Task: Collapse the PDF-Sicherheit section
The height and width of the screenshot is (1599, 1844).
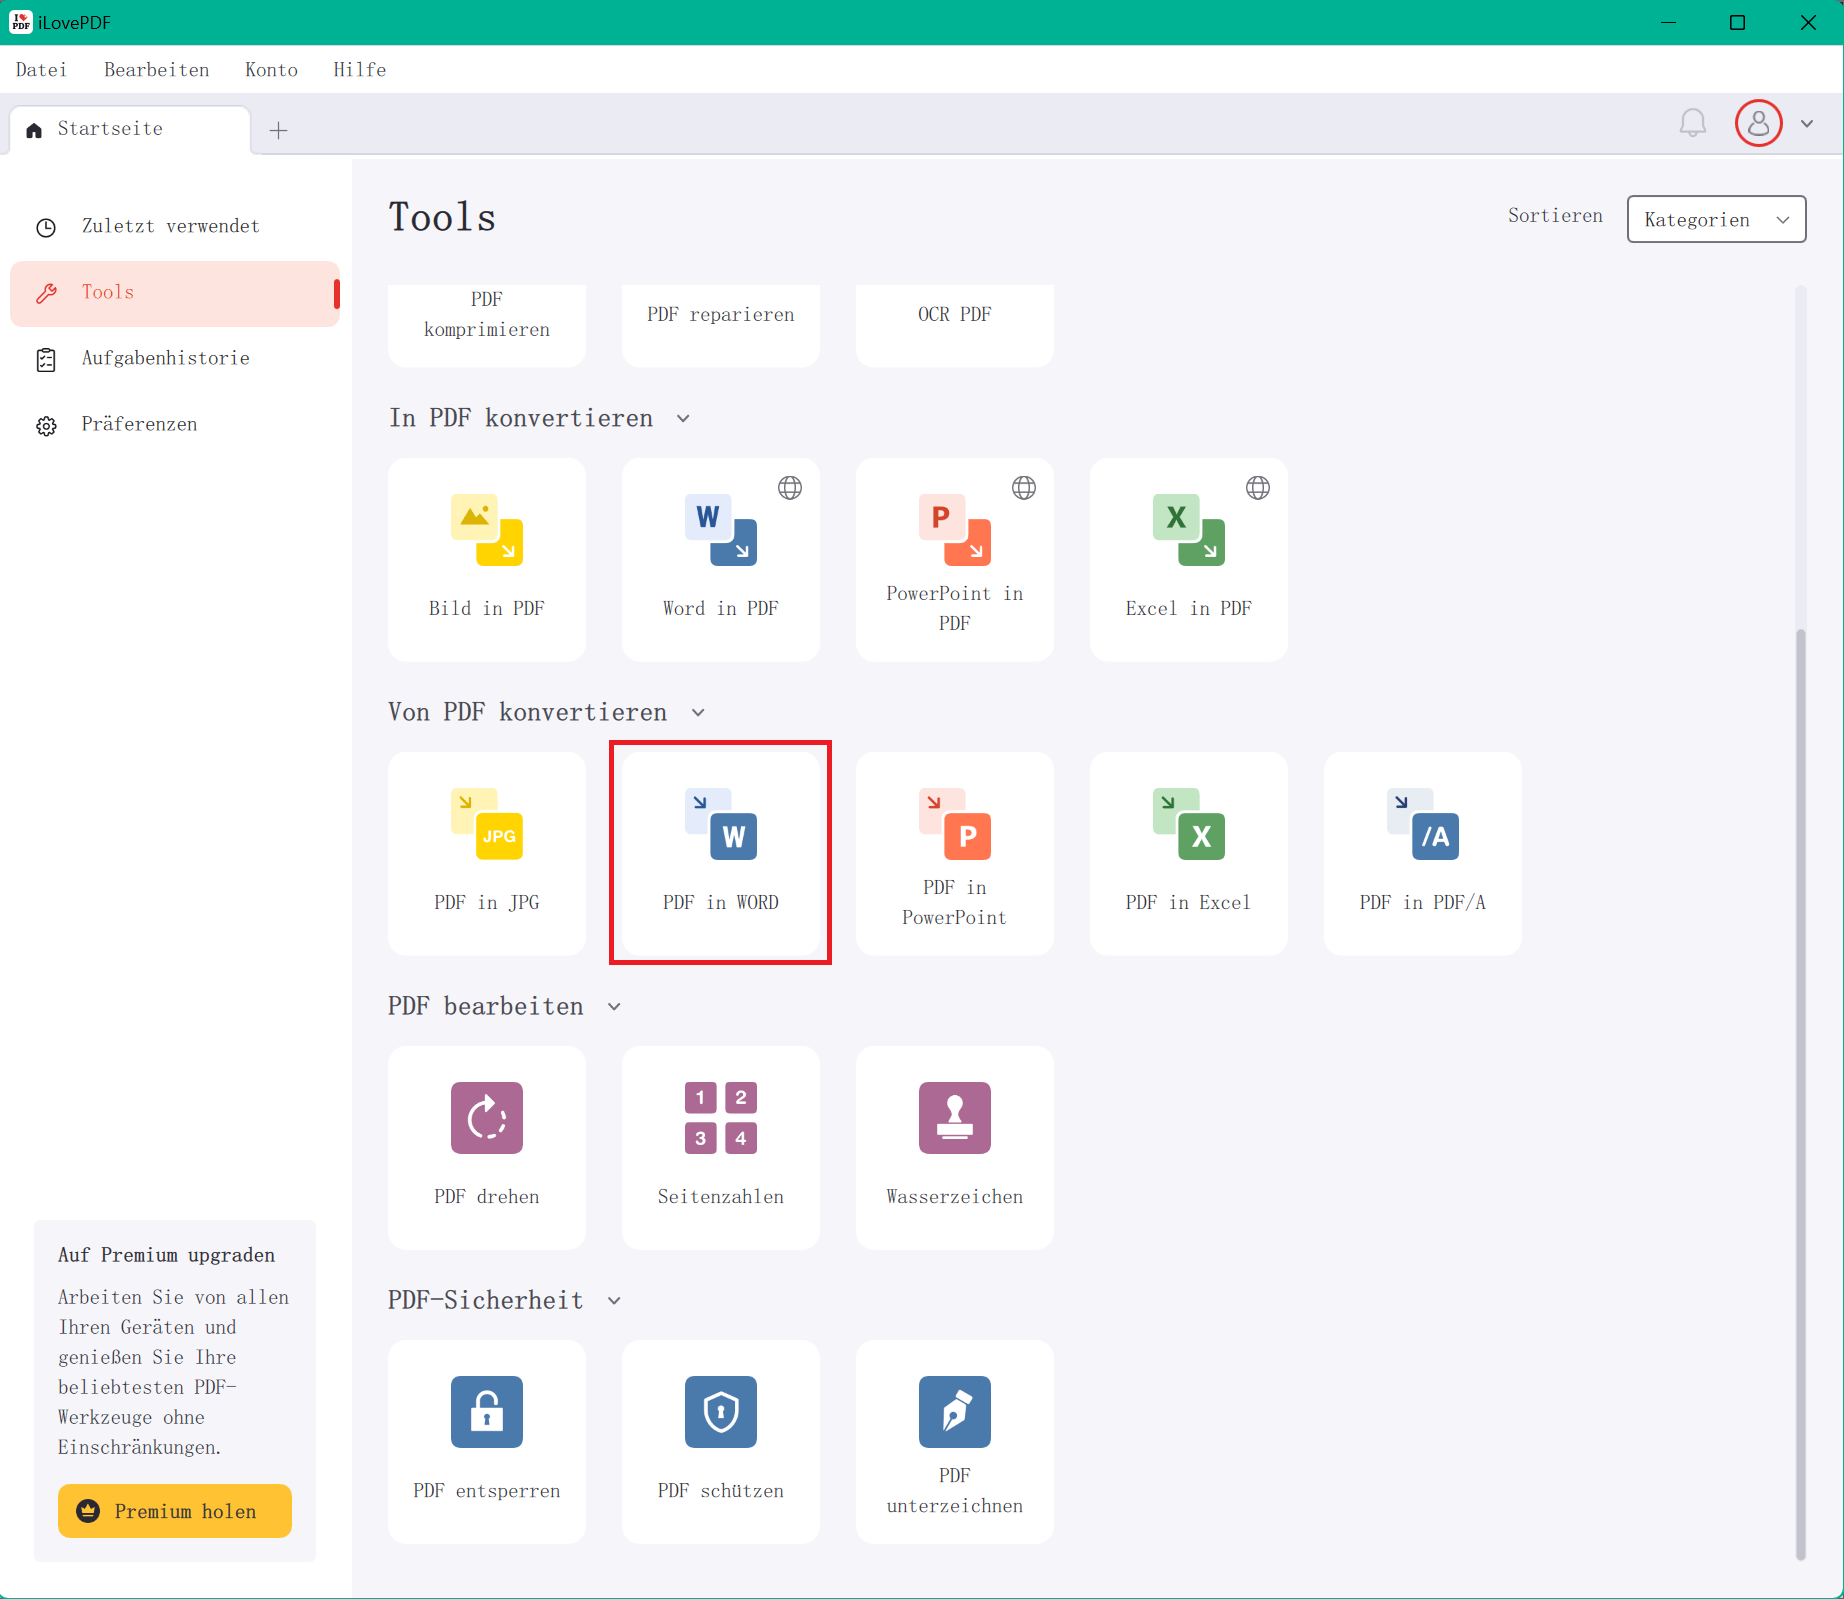Action: [614, 1300]
